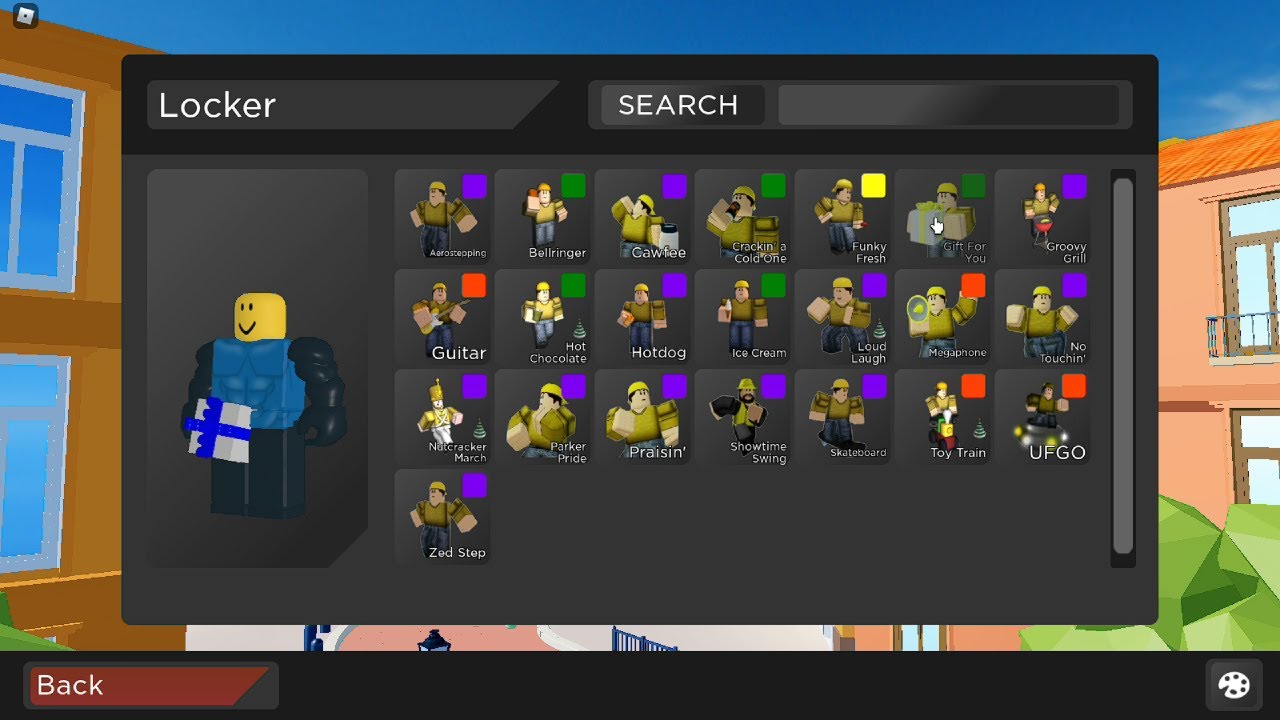Click the Christmas tree icon on Toy Train
This screenshot has height=720, width=1280.
coord(978,429)
